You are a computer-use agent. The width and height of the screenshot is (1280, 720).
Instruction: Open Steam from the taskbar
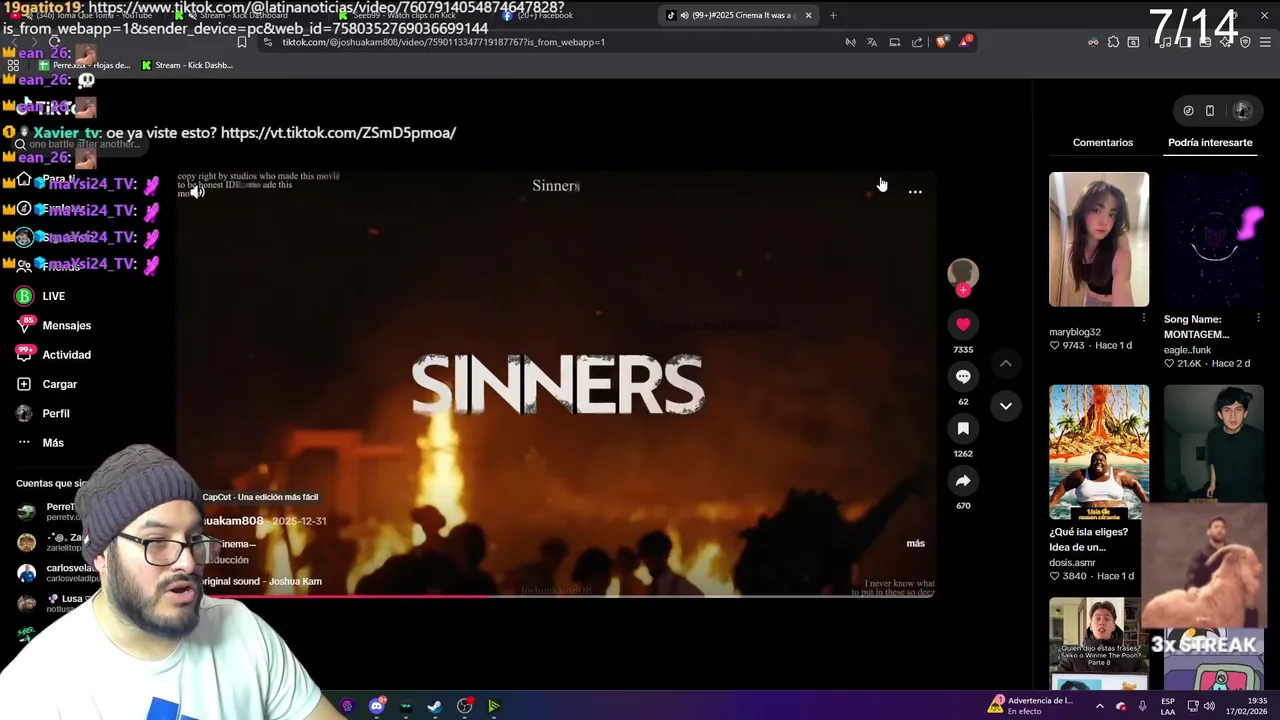pos(435,706)
